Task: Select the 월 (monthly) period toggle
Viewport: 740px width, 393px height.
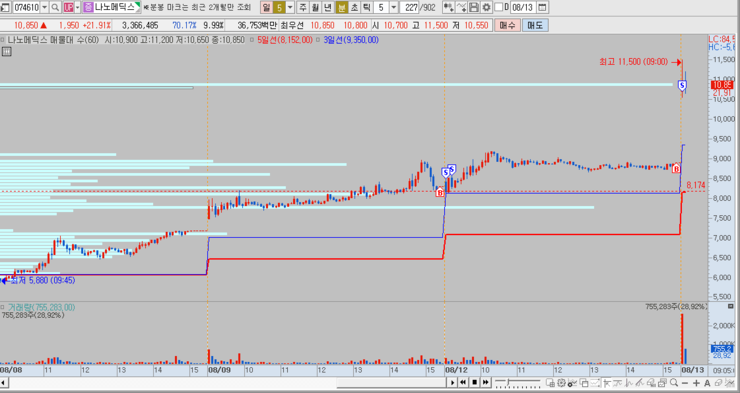Action: (x=315, y=7)
